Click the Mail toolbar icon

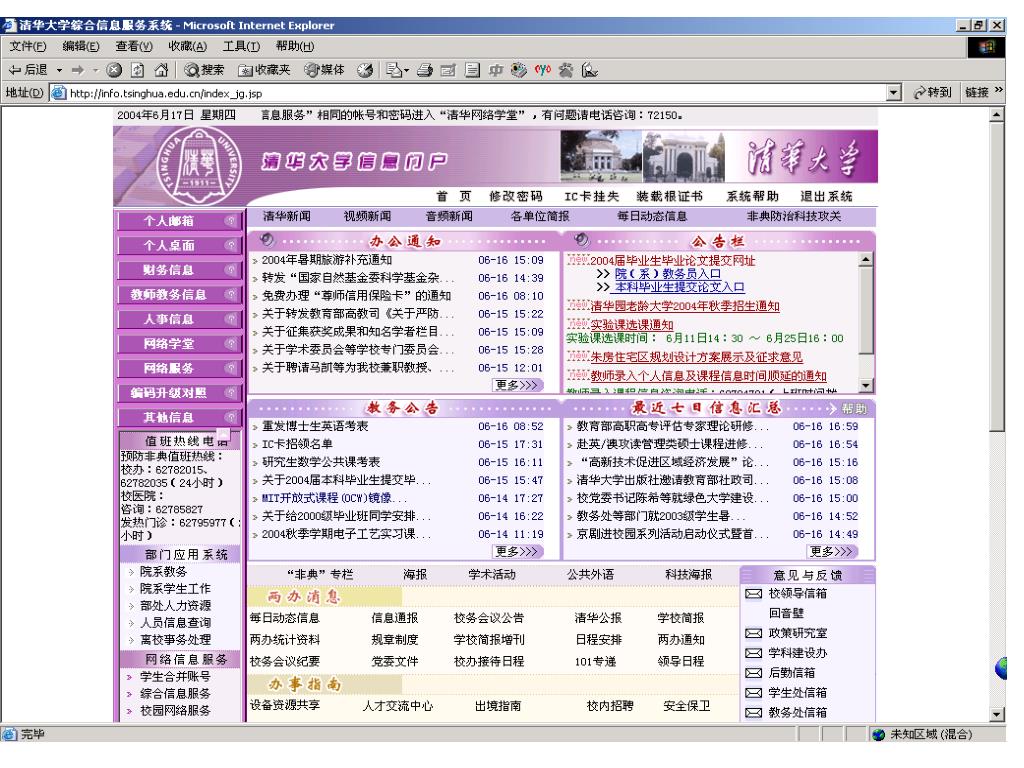393,70
